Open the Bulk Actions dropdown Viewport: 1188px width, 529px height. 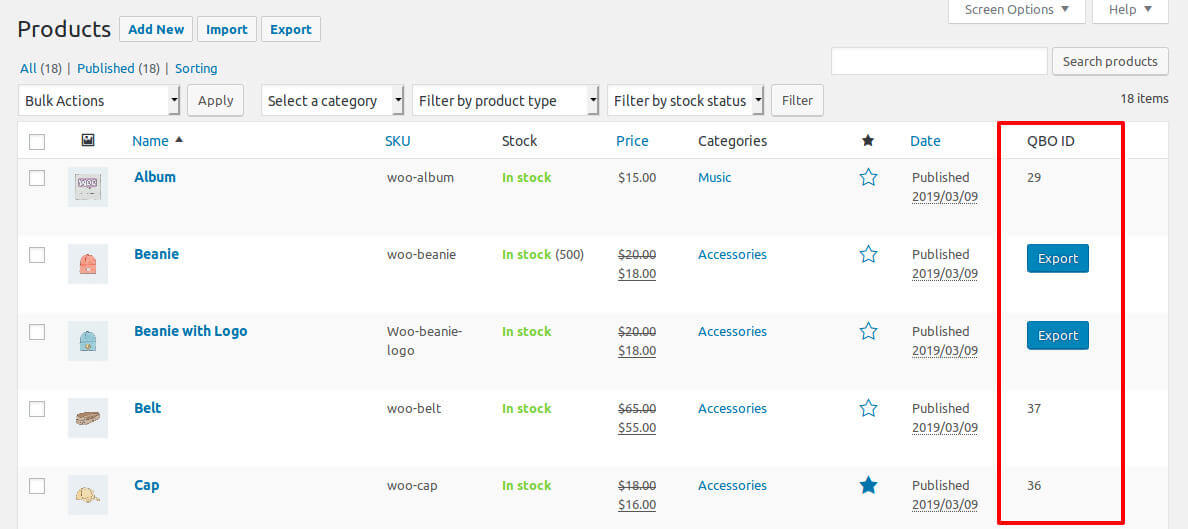pyautogui.click(x=99, y=100)
